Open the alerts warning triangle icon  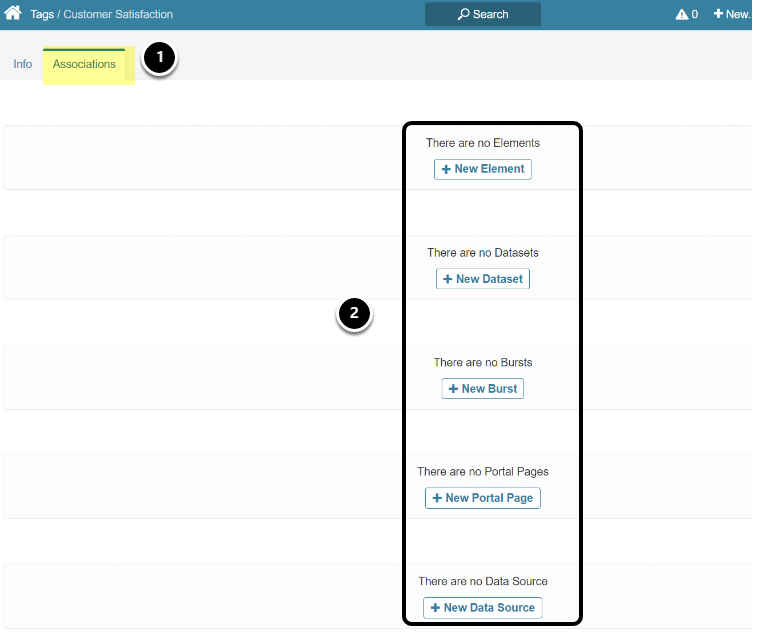click(682, 14)
